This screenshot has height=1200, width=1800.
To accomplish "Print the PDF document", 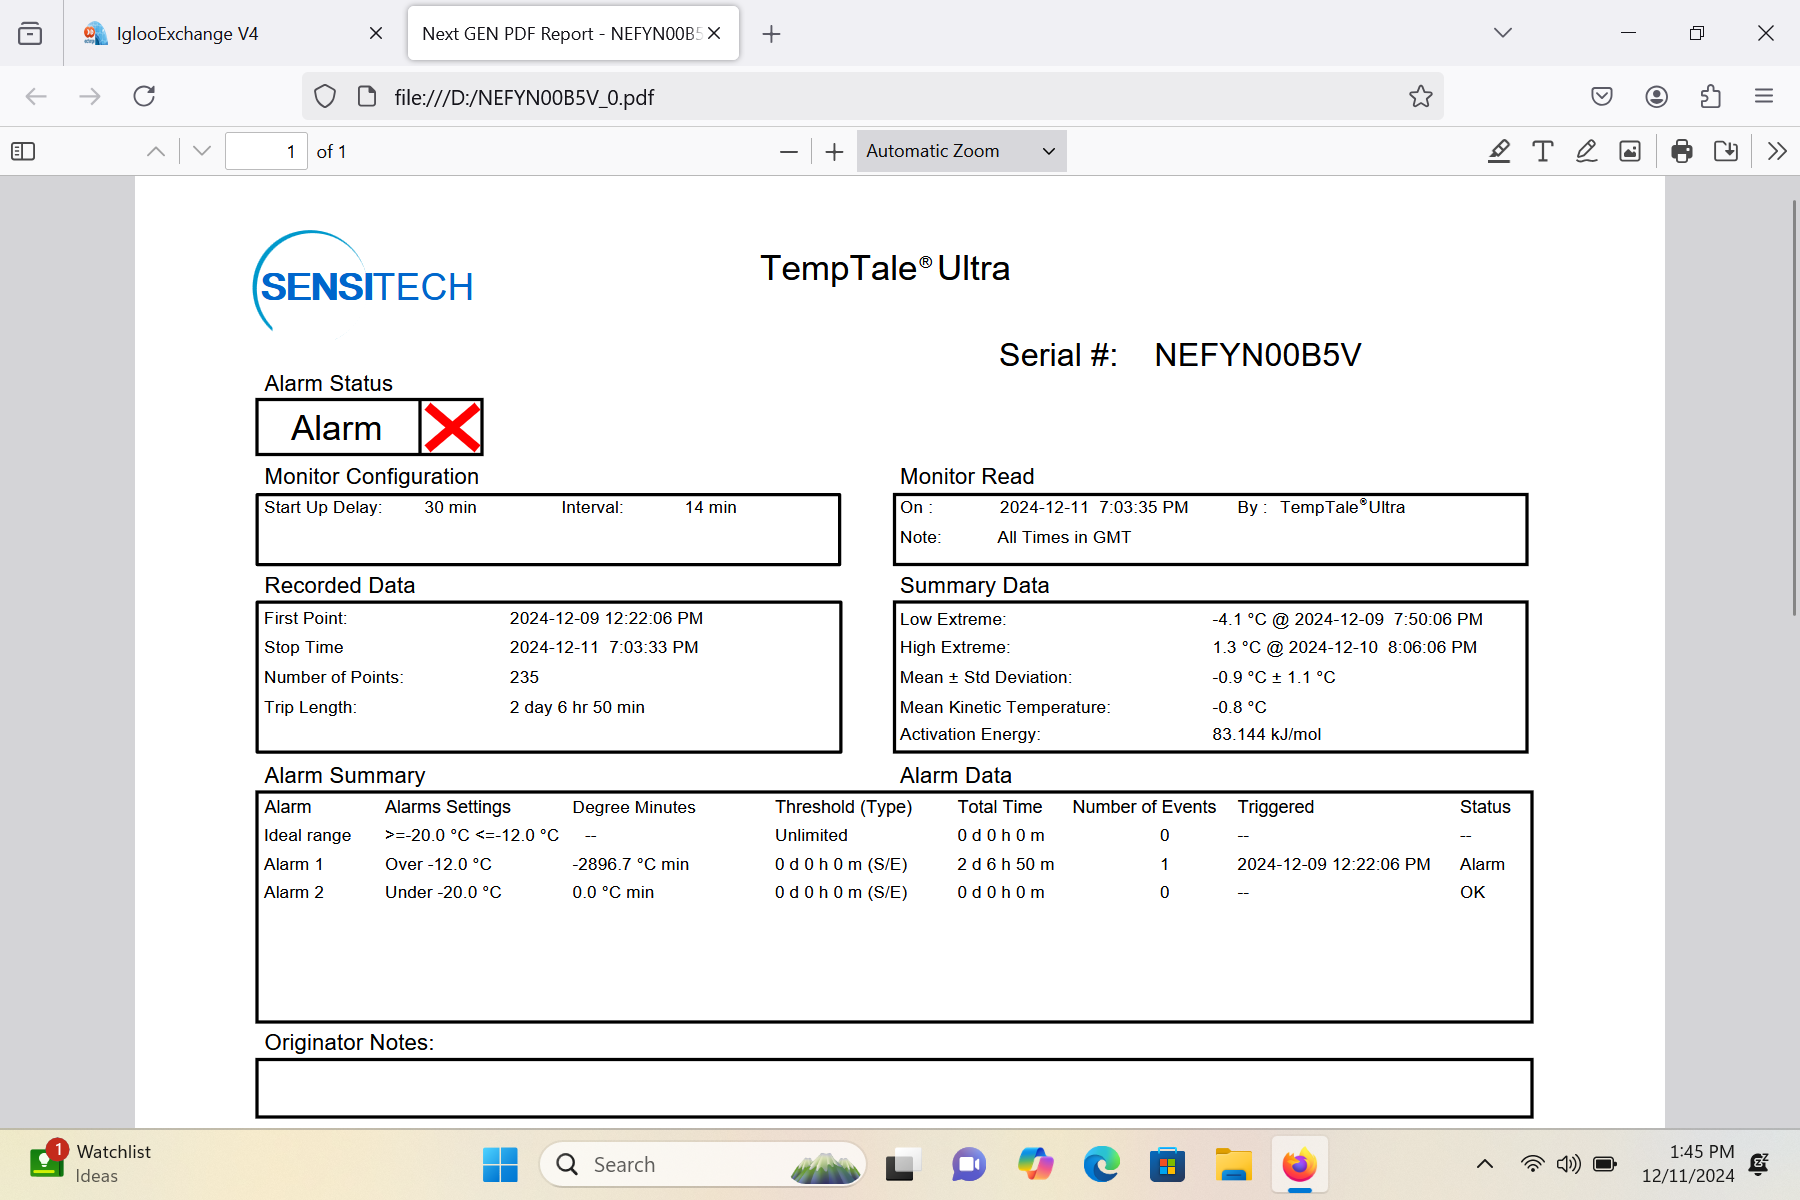I will tap(1682, 151).
